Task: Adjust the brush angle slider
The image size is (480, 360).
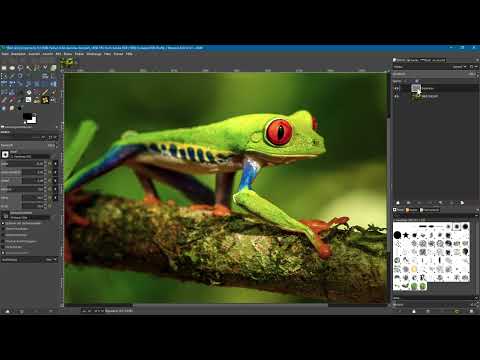Action: (x=22, y=181)
